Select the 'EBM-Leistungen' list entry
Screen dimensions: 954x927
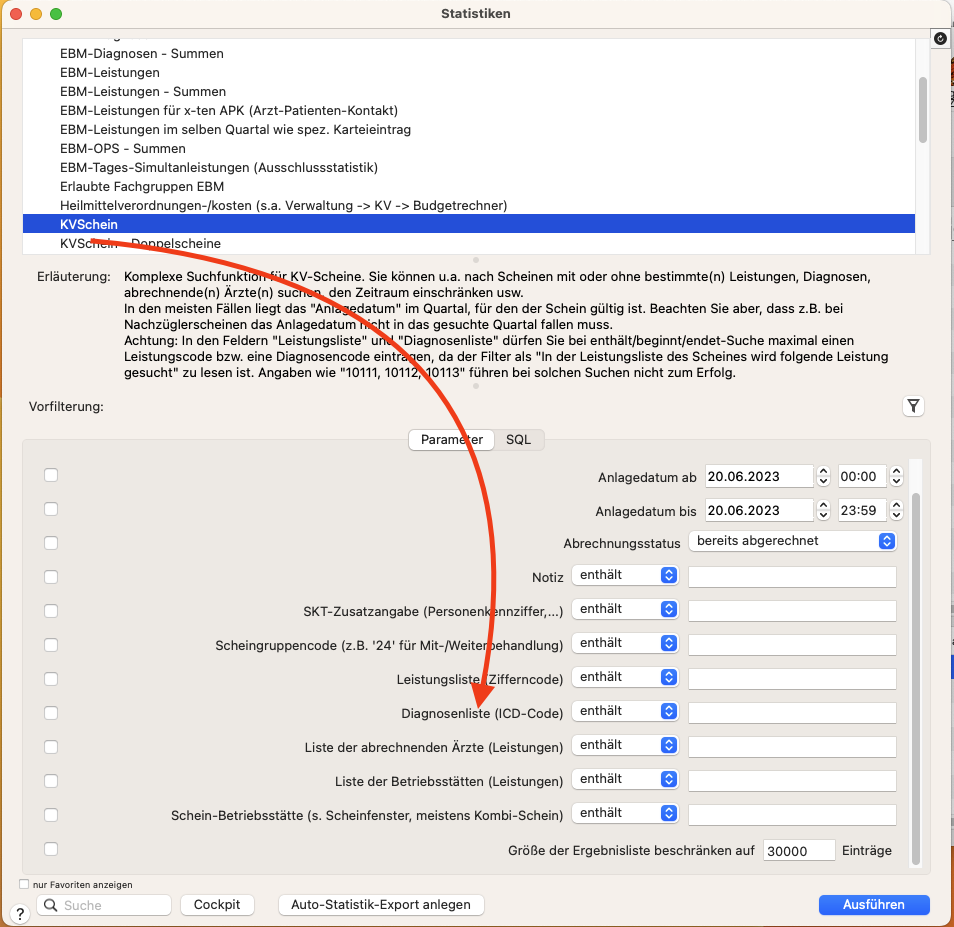tap(468, 72)
